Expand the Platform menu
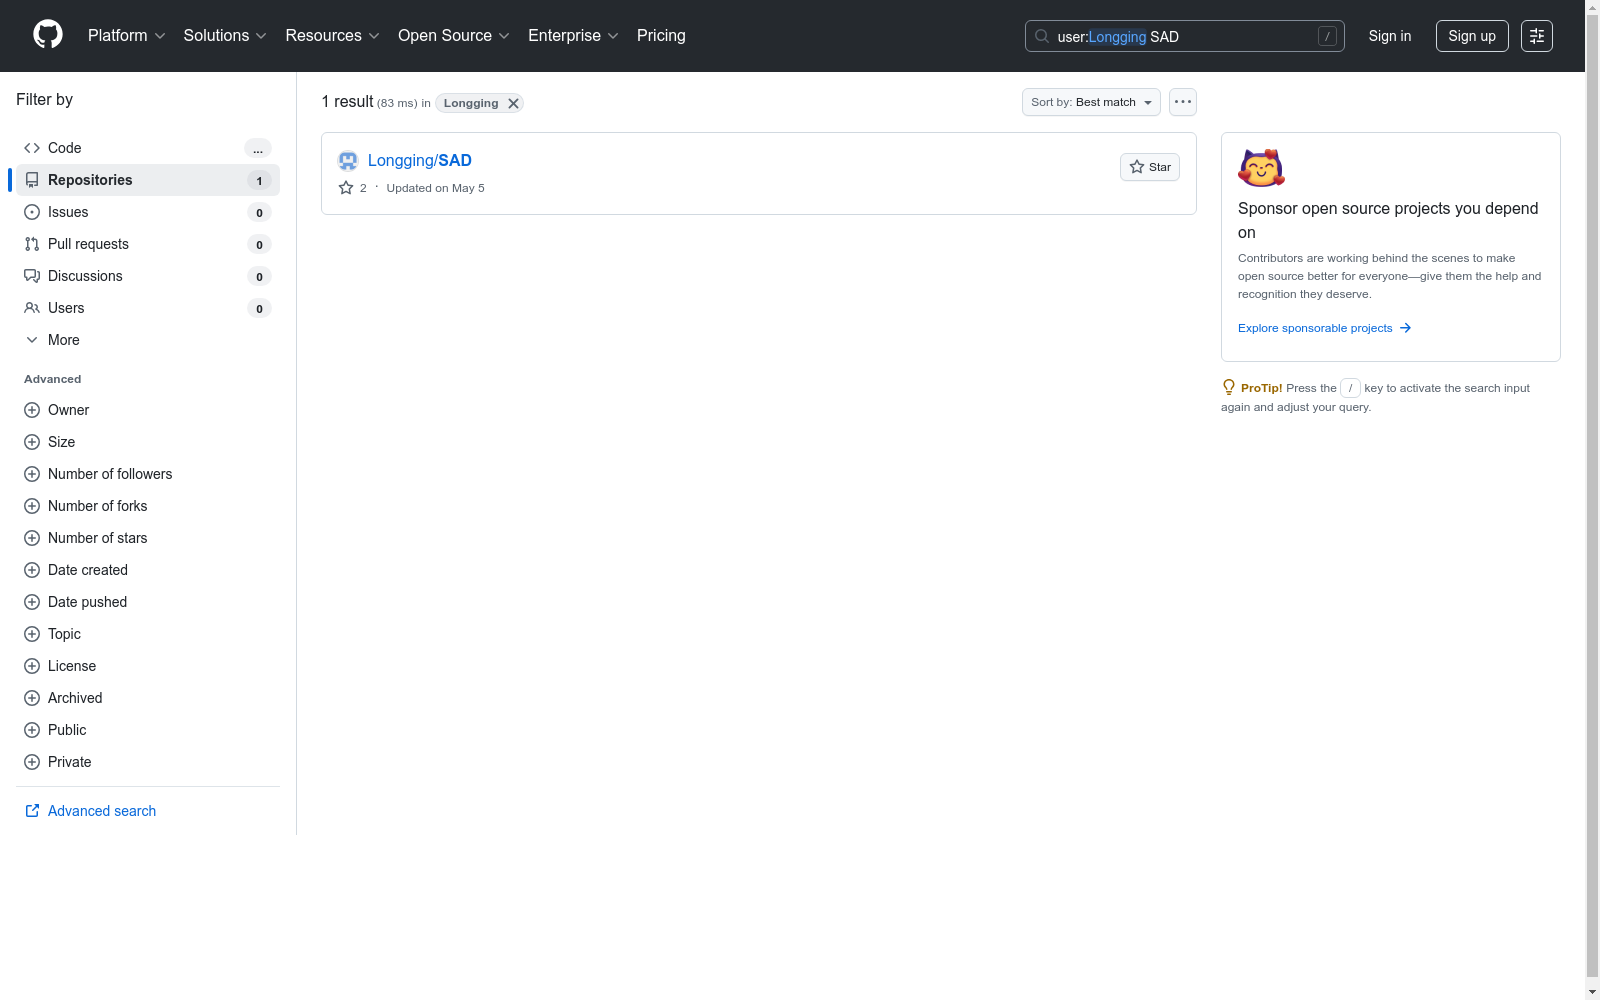1600x1000 pixels. pos(127,36)
